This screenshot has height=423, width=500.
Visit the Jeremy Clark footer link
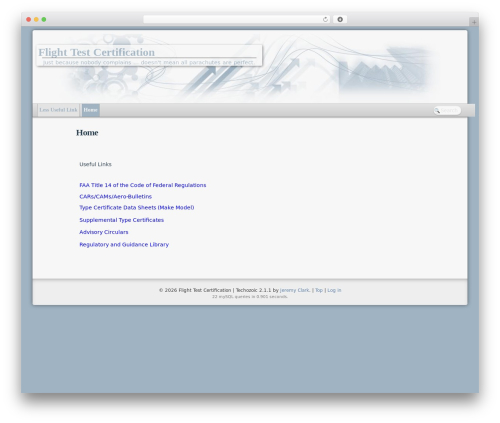295,290
